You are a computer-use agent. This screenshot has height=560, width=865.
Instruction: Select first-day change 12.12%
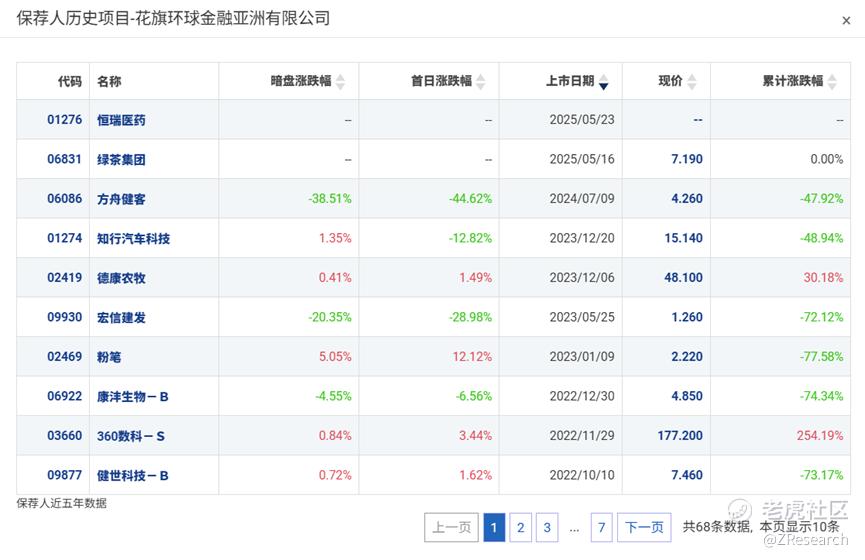click(472, 356)
